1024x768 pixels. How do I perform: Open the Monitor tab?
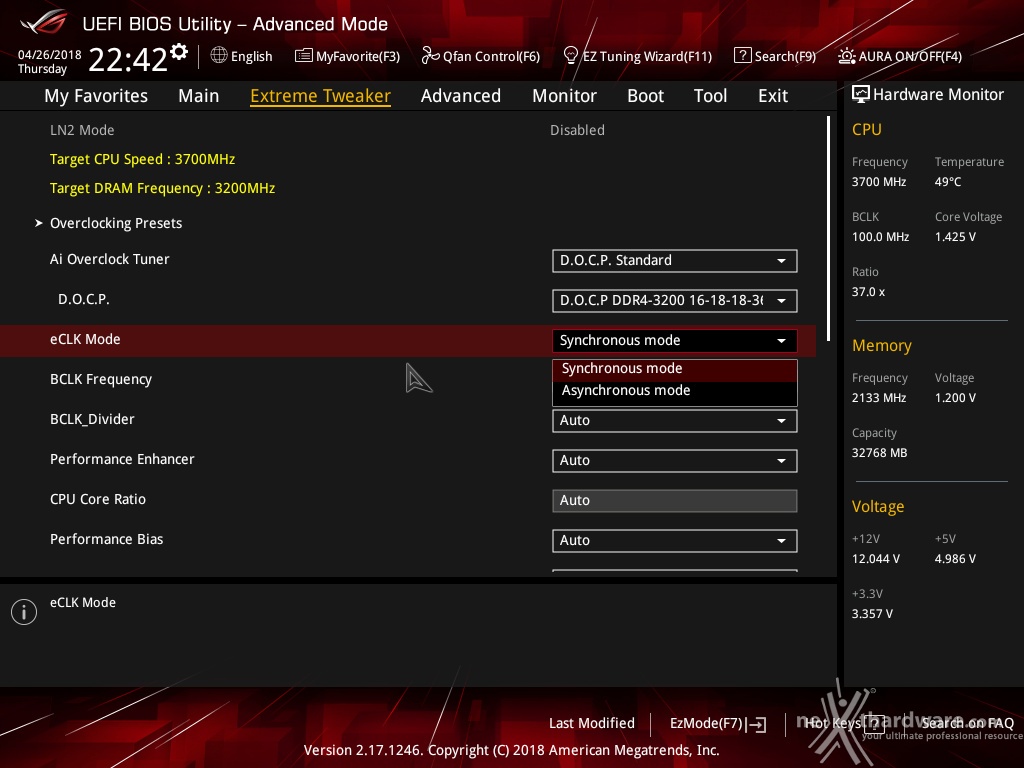click(564, 96)
